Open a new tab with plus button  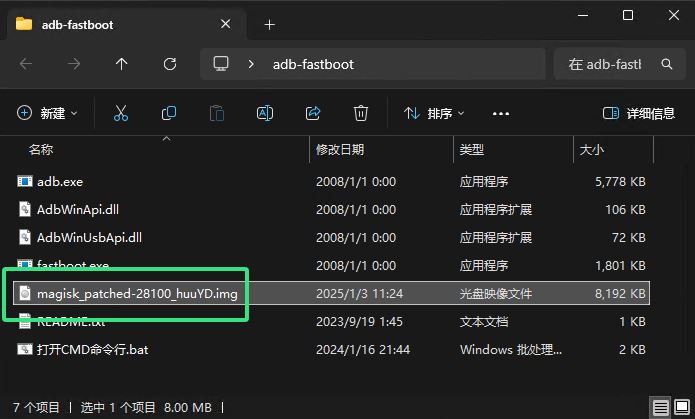[x=269, y=24]
